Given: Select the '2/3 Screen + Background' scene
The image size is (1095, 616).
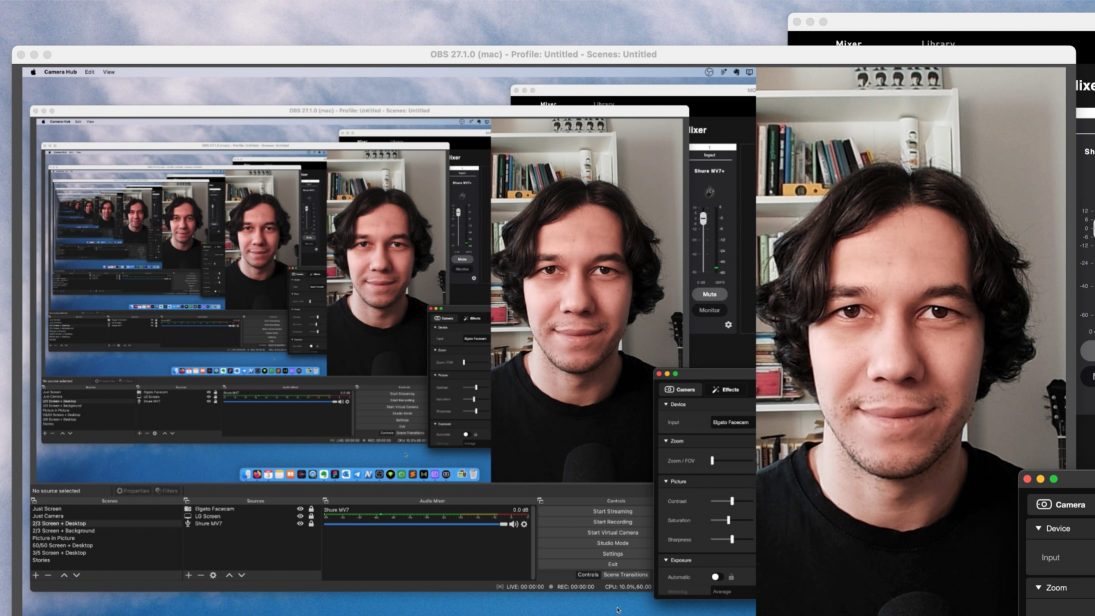Looking at the screenshot, I should tap(64, 531).
